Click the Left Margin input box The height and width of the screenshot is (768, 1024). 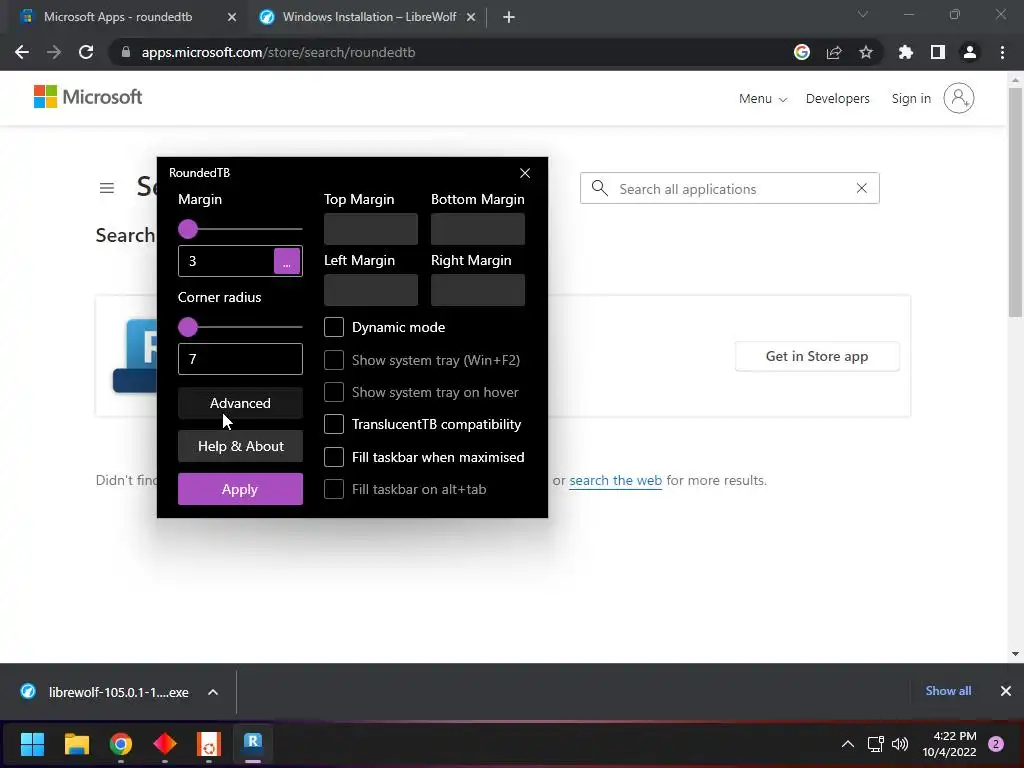pyautogui.click(x=371, y=290)
